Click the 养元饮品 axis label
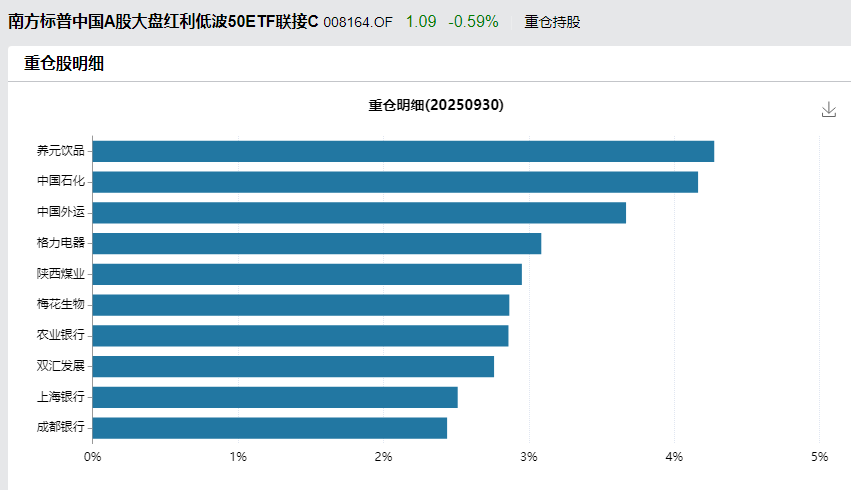 (x=61, y=151)
